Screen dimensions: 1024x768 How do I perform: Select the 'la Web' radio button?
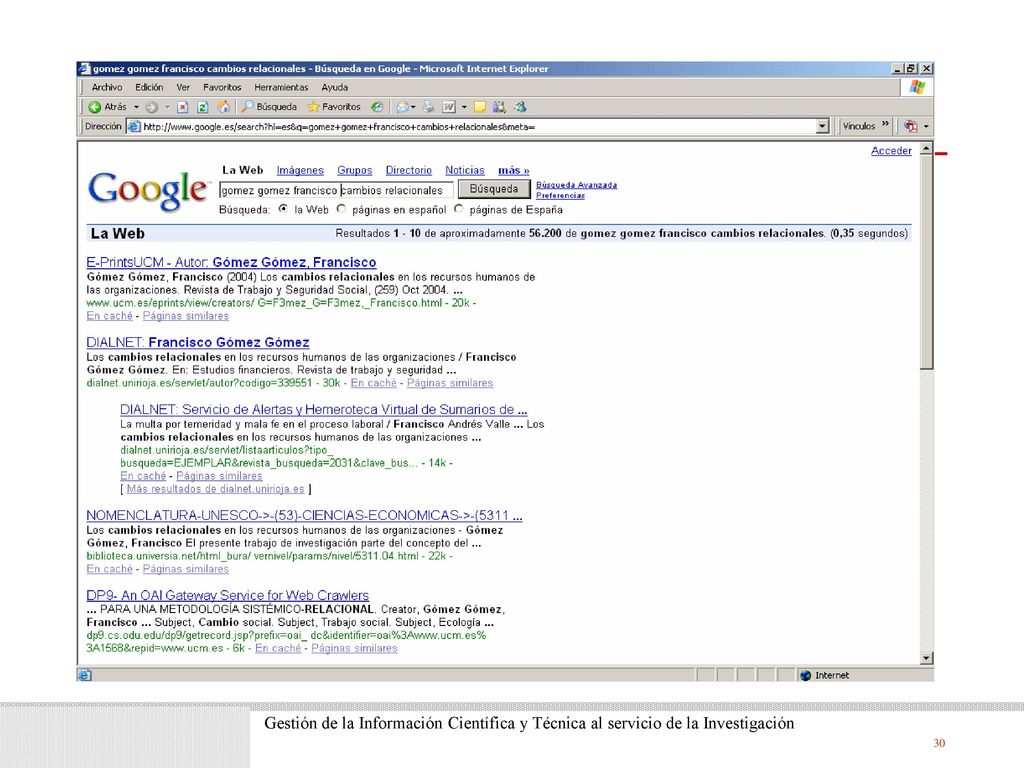pos(283,209)
